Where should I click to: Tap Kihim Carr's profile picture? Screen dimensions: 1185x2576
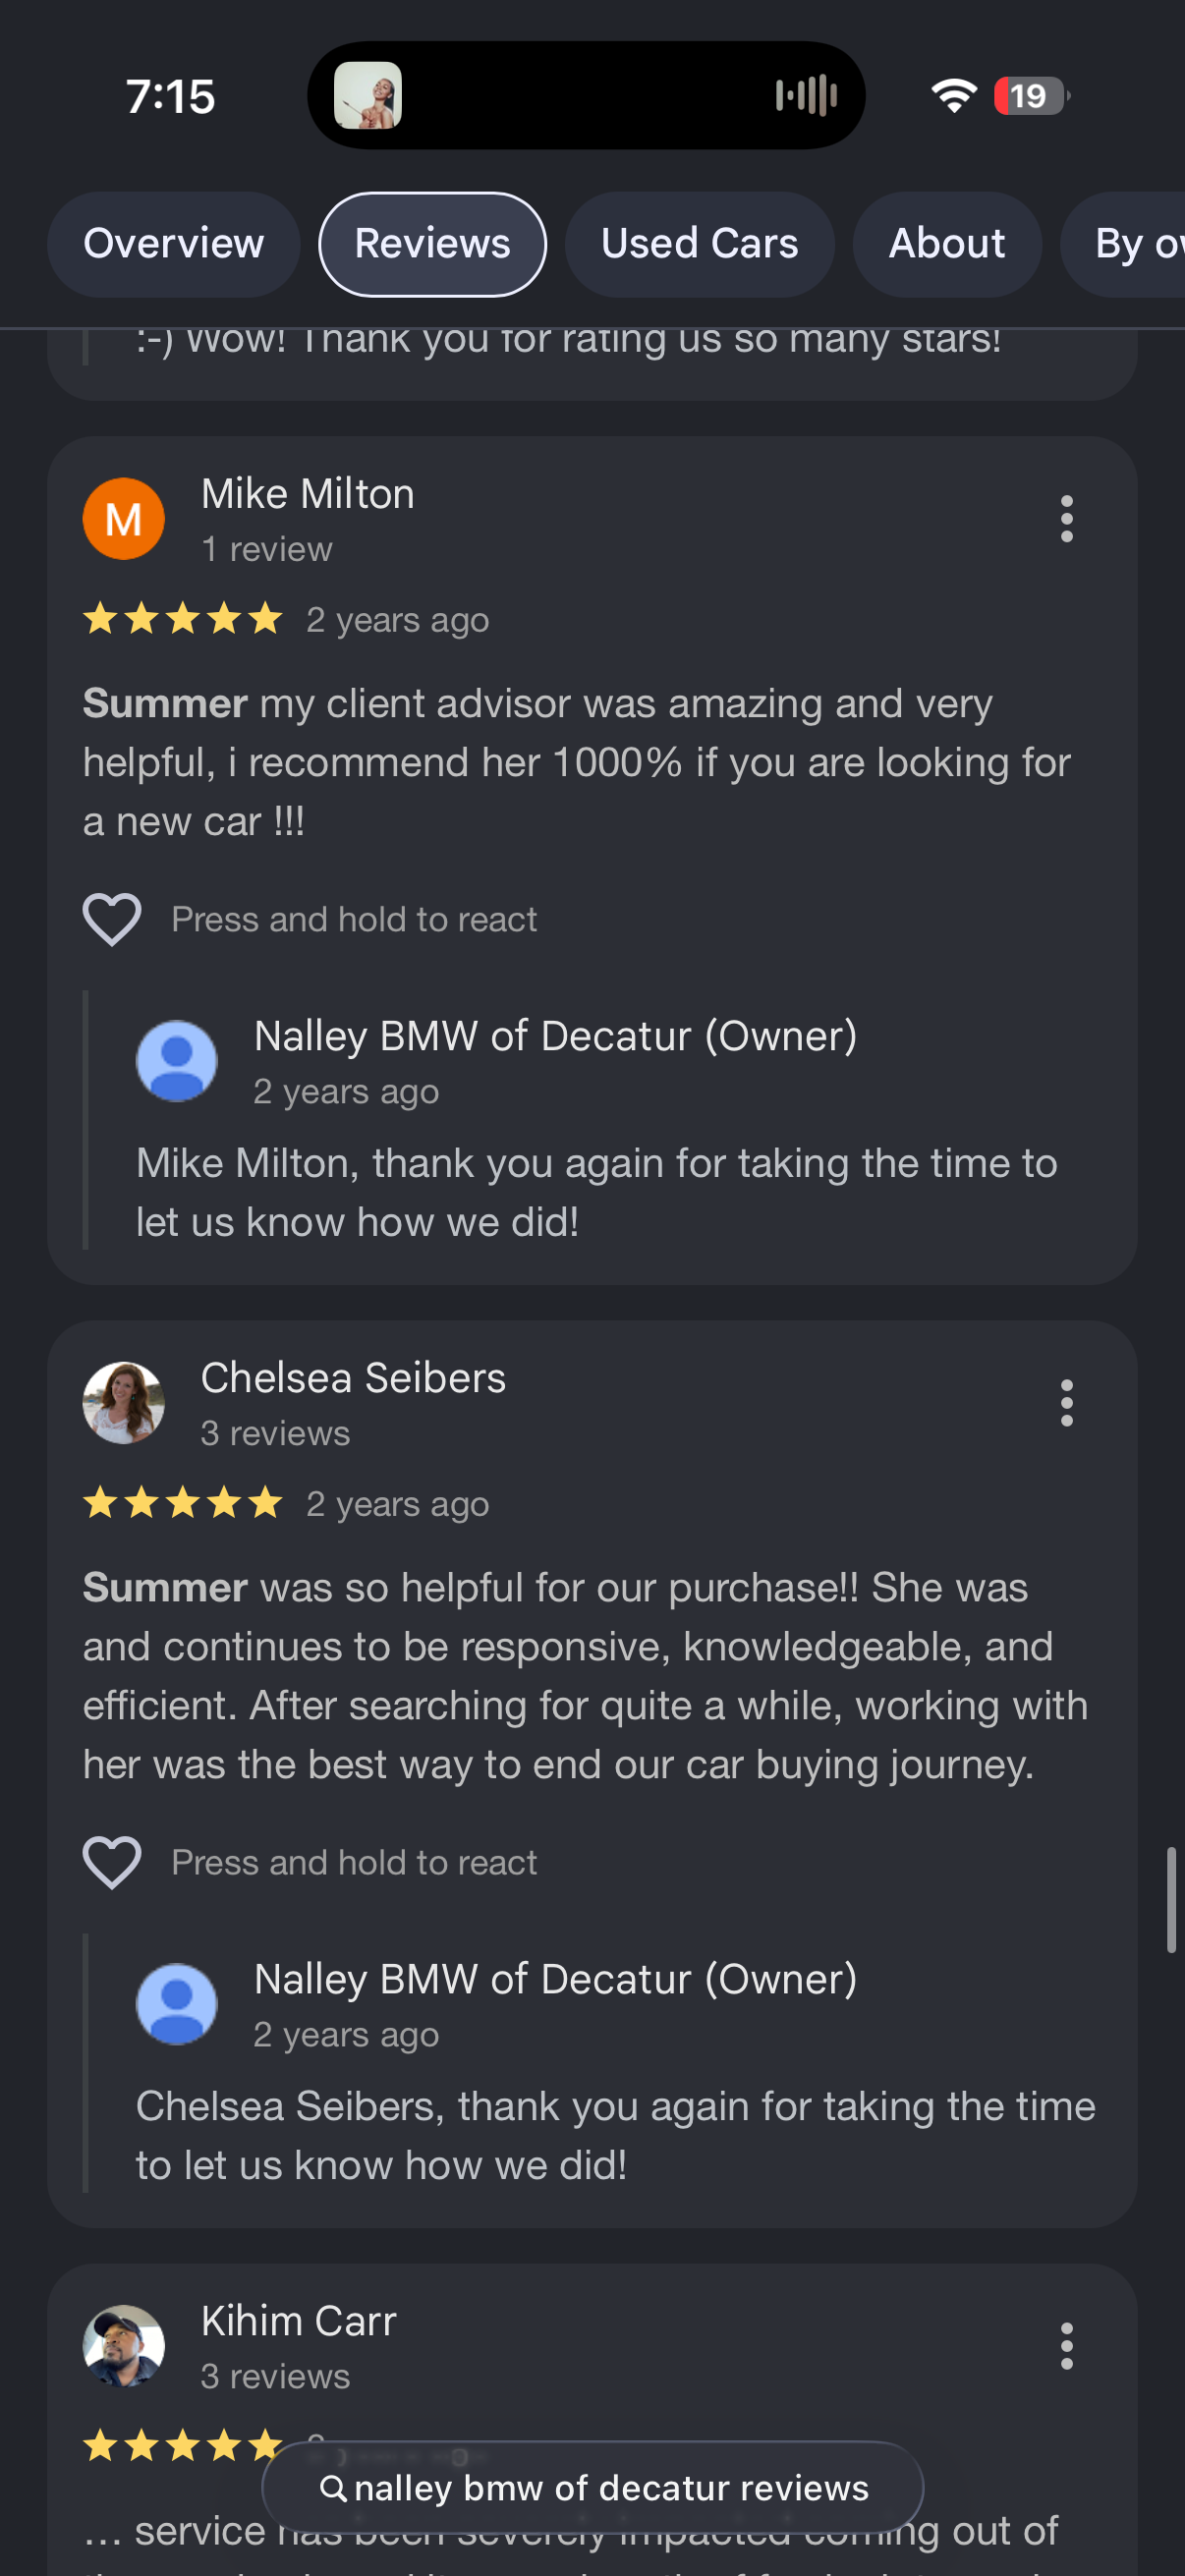[120, 2348]
